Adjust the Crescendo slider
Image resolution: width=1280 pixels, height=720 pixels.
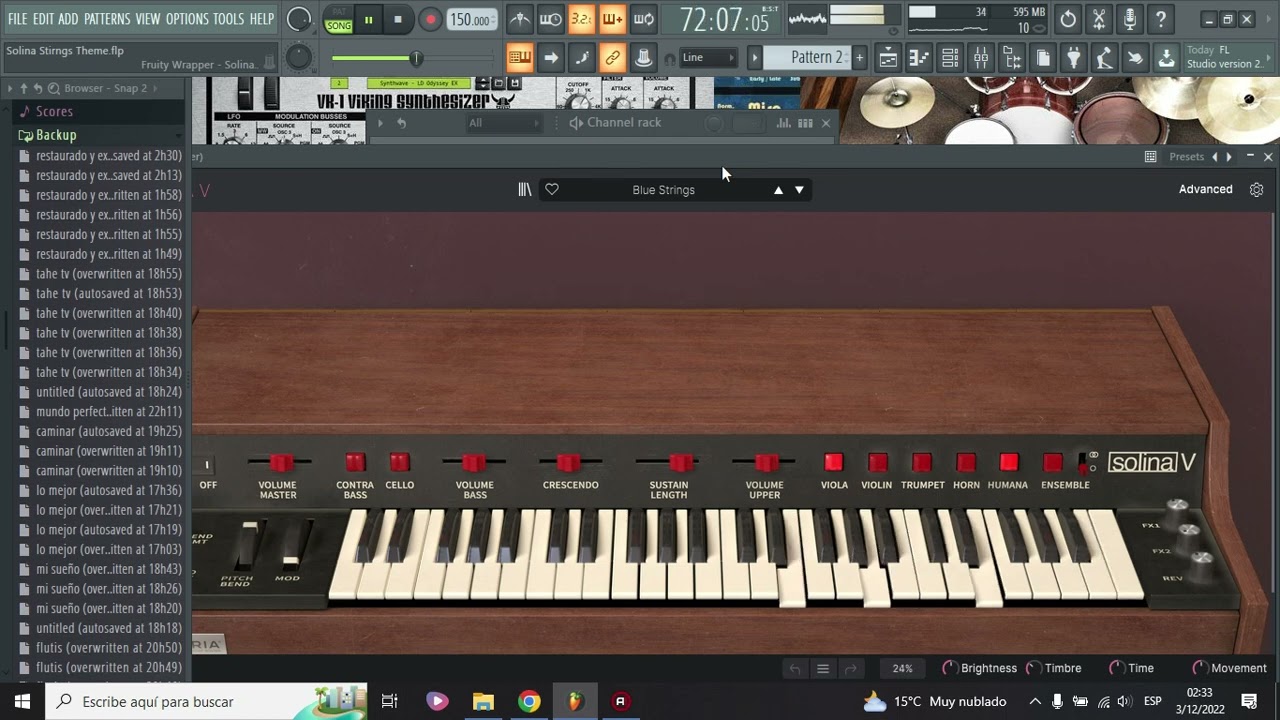point(569,462)
